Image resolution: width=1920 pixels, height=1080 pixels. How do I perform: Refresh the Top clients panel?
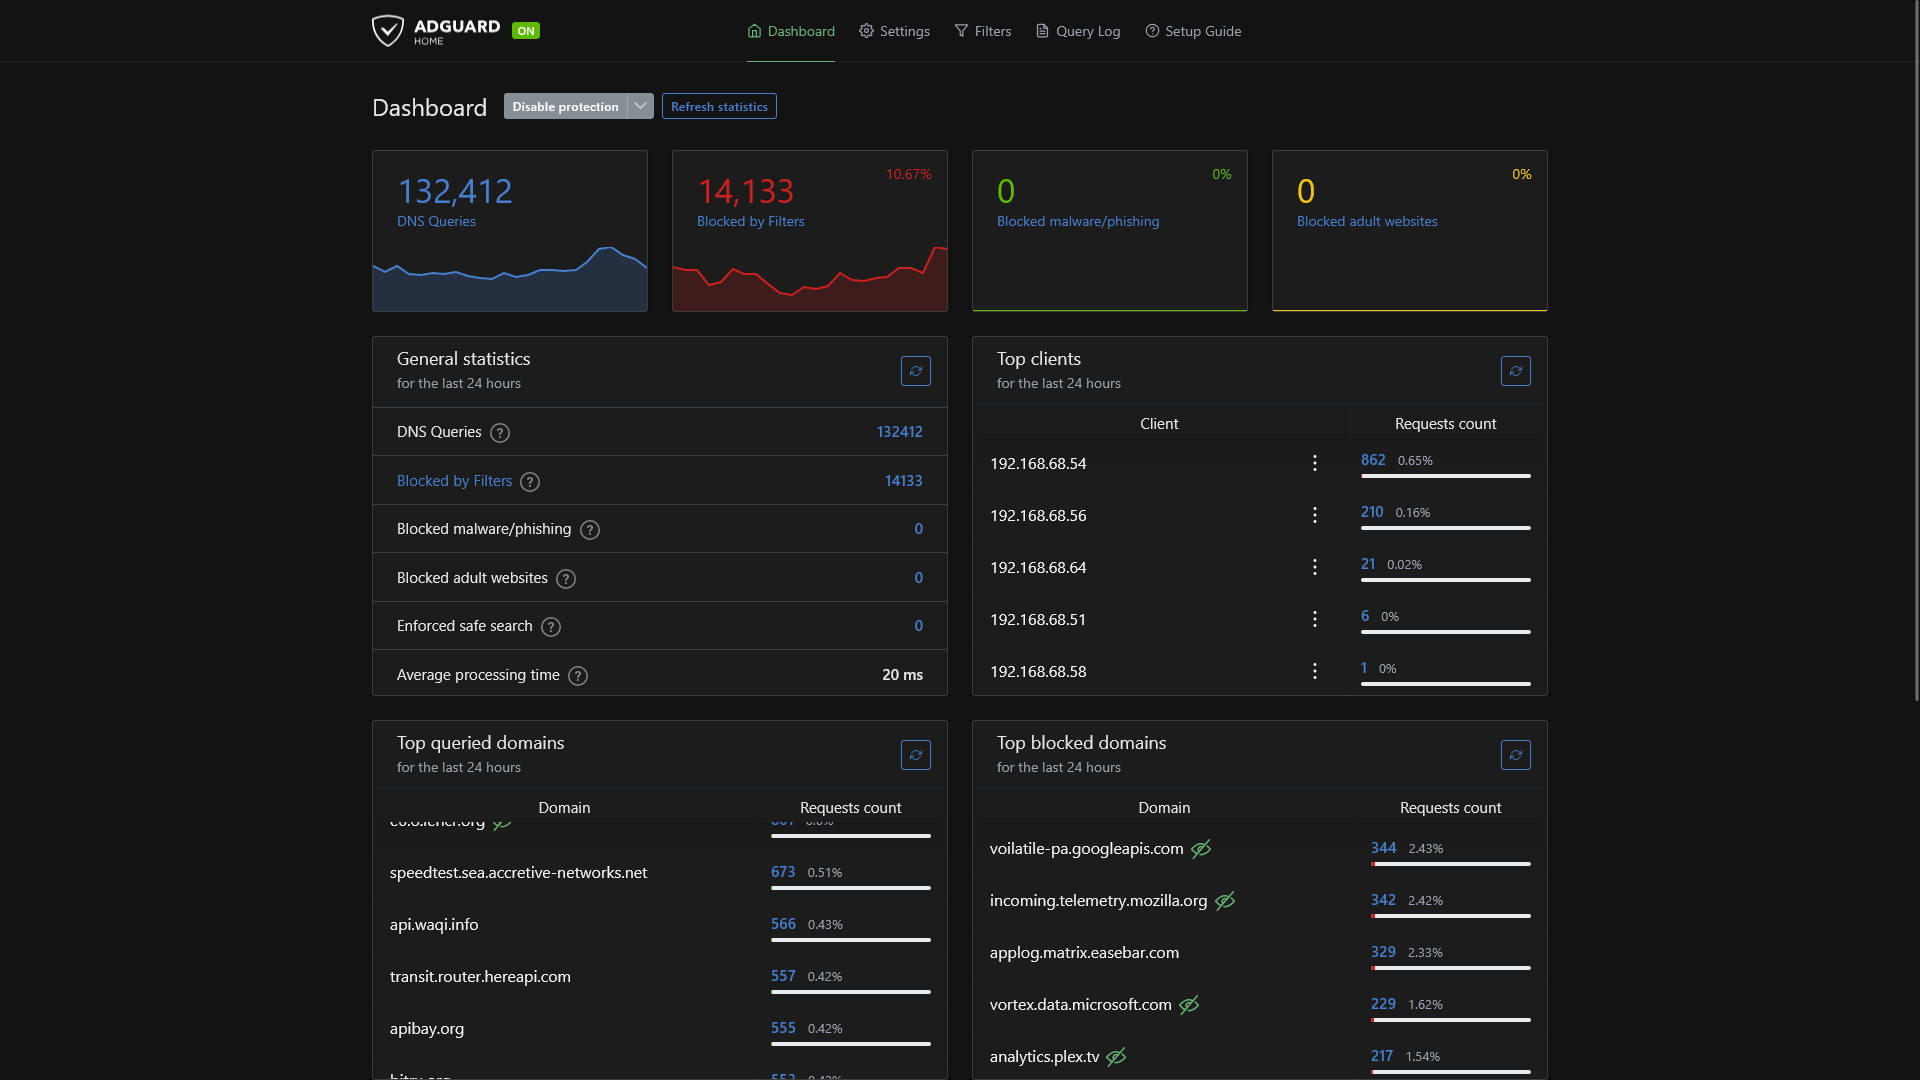point(1516,371)
